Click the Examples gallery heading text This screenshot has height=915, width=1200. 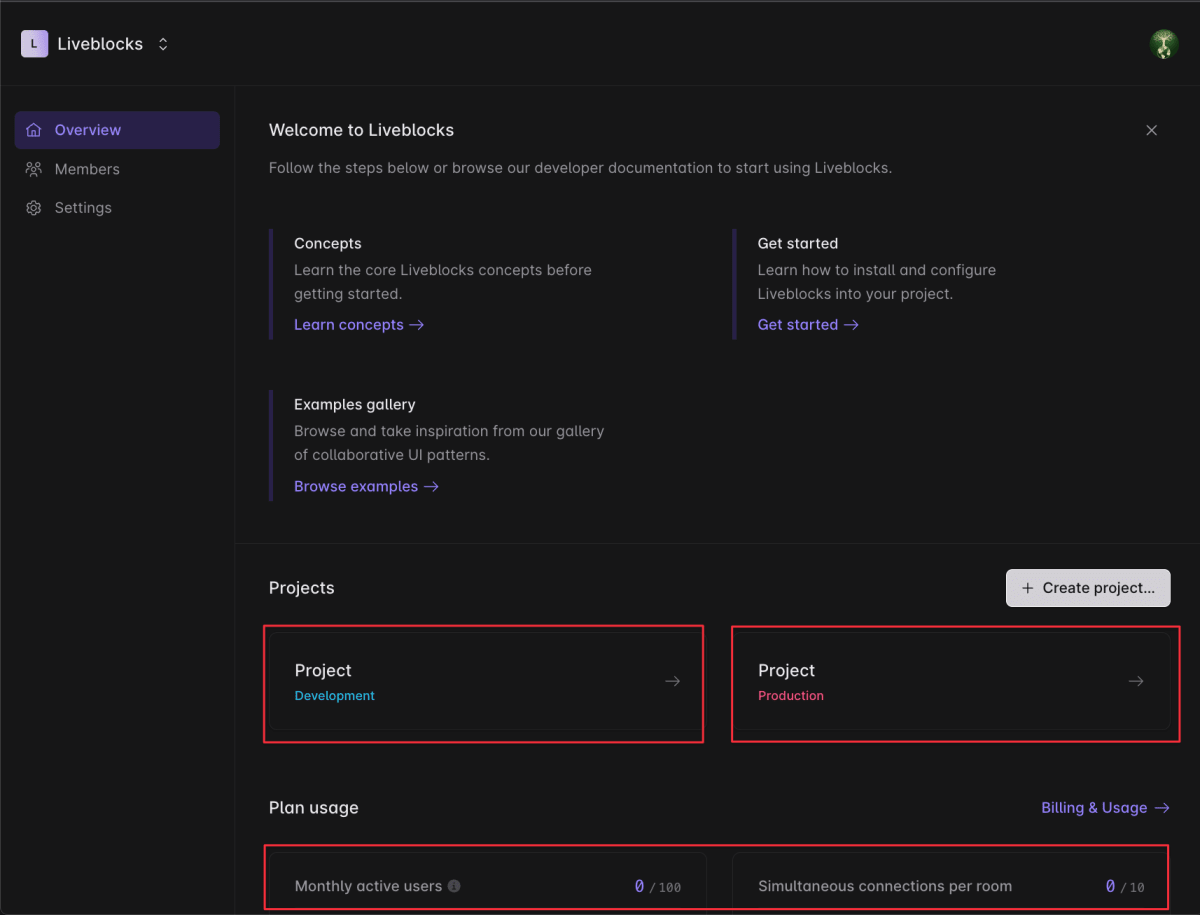(x=355, y=405)
